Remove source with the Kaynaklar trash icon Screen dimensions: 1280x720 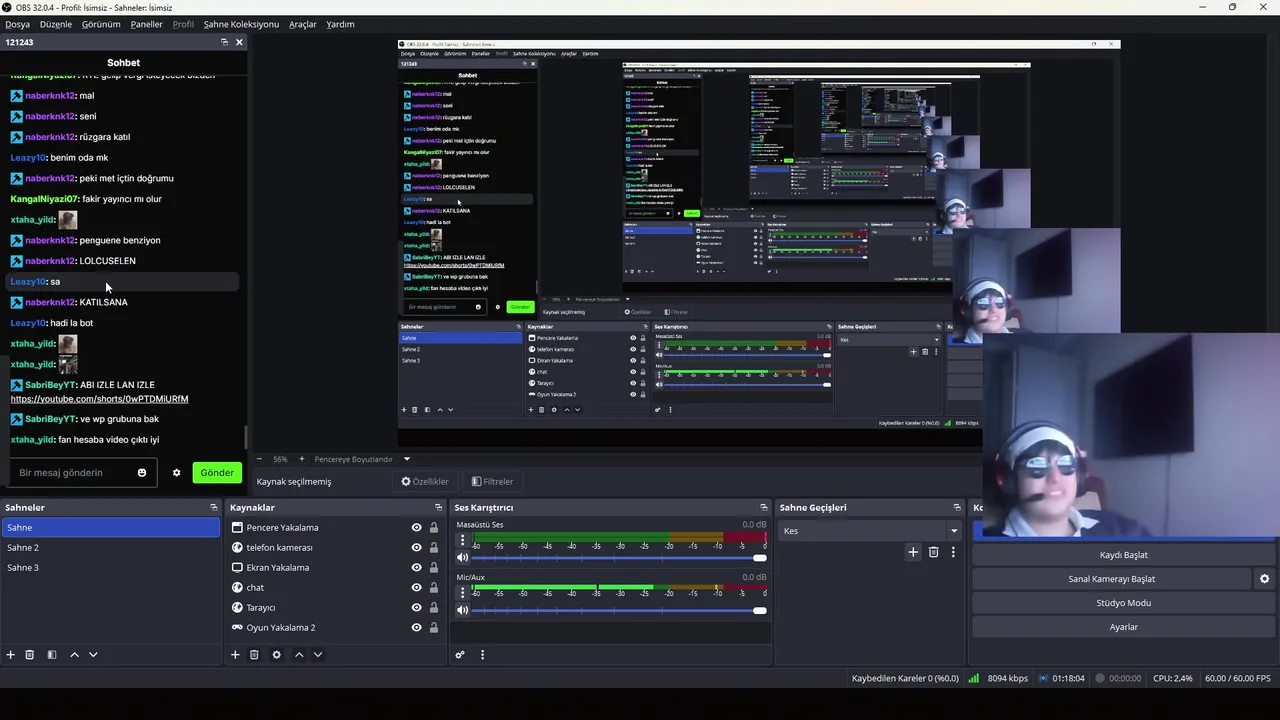(x=255, y=655)
